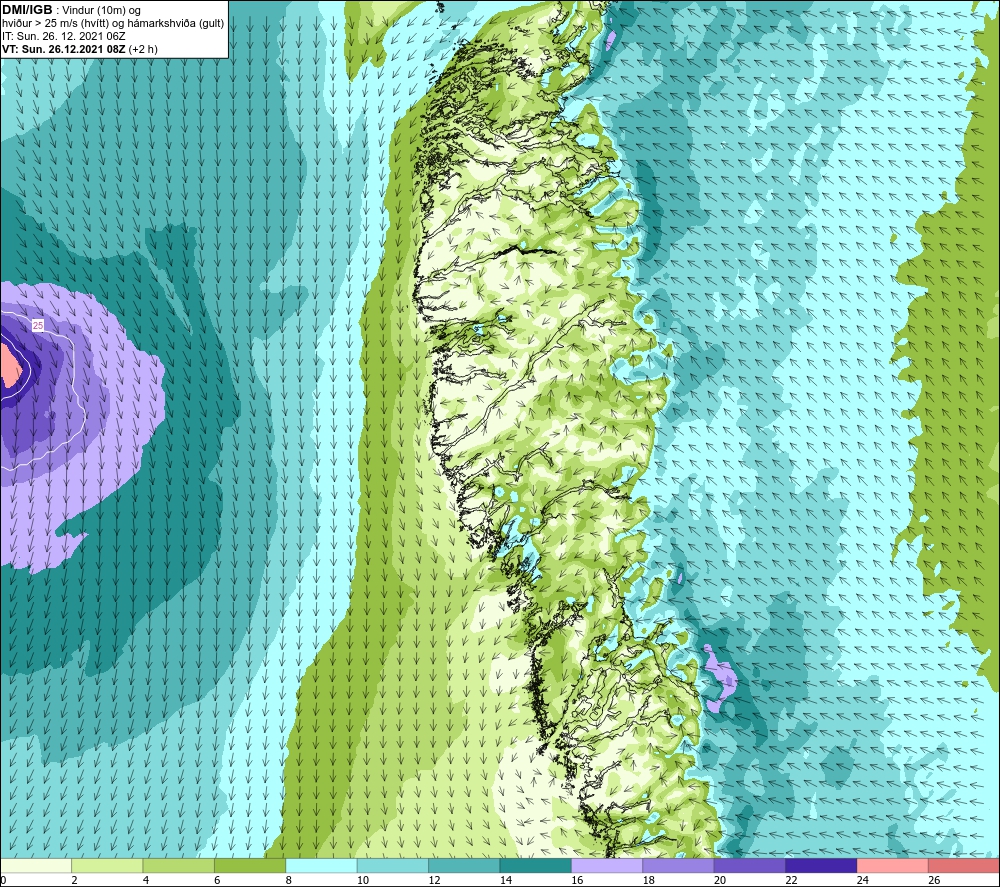Click the "VT: Sun. 26.12.2021 08Z" valid time

[x=64, y=49]
